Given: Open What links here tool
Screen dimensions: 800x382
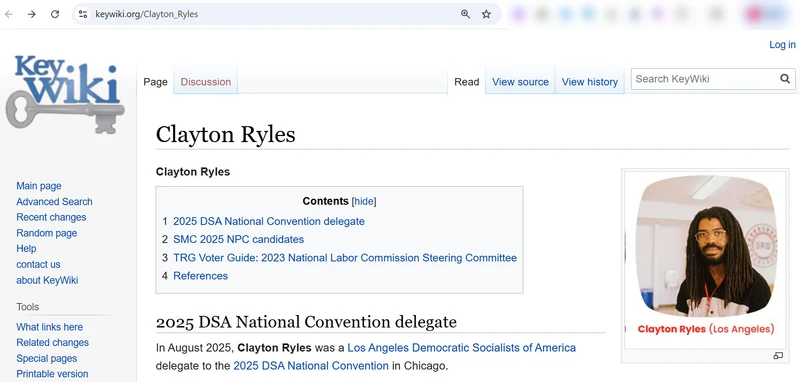Looking at the screenshot, I should click(49, 327).
